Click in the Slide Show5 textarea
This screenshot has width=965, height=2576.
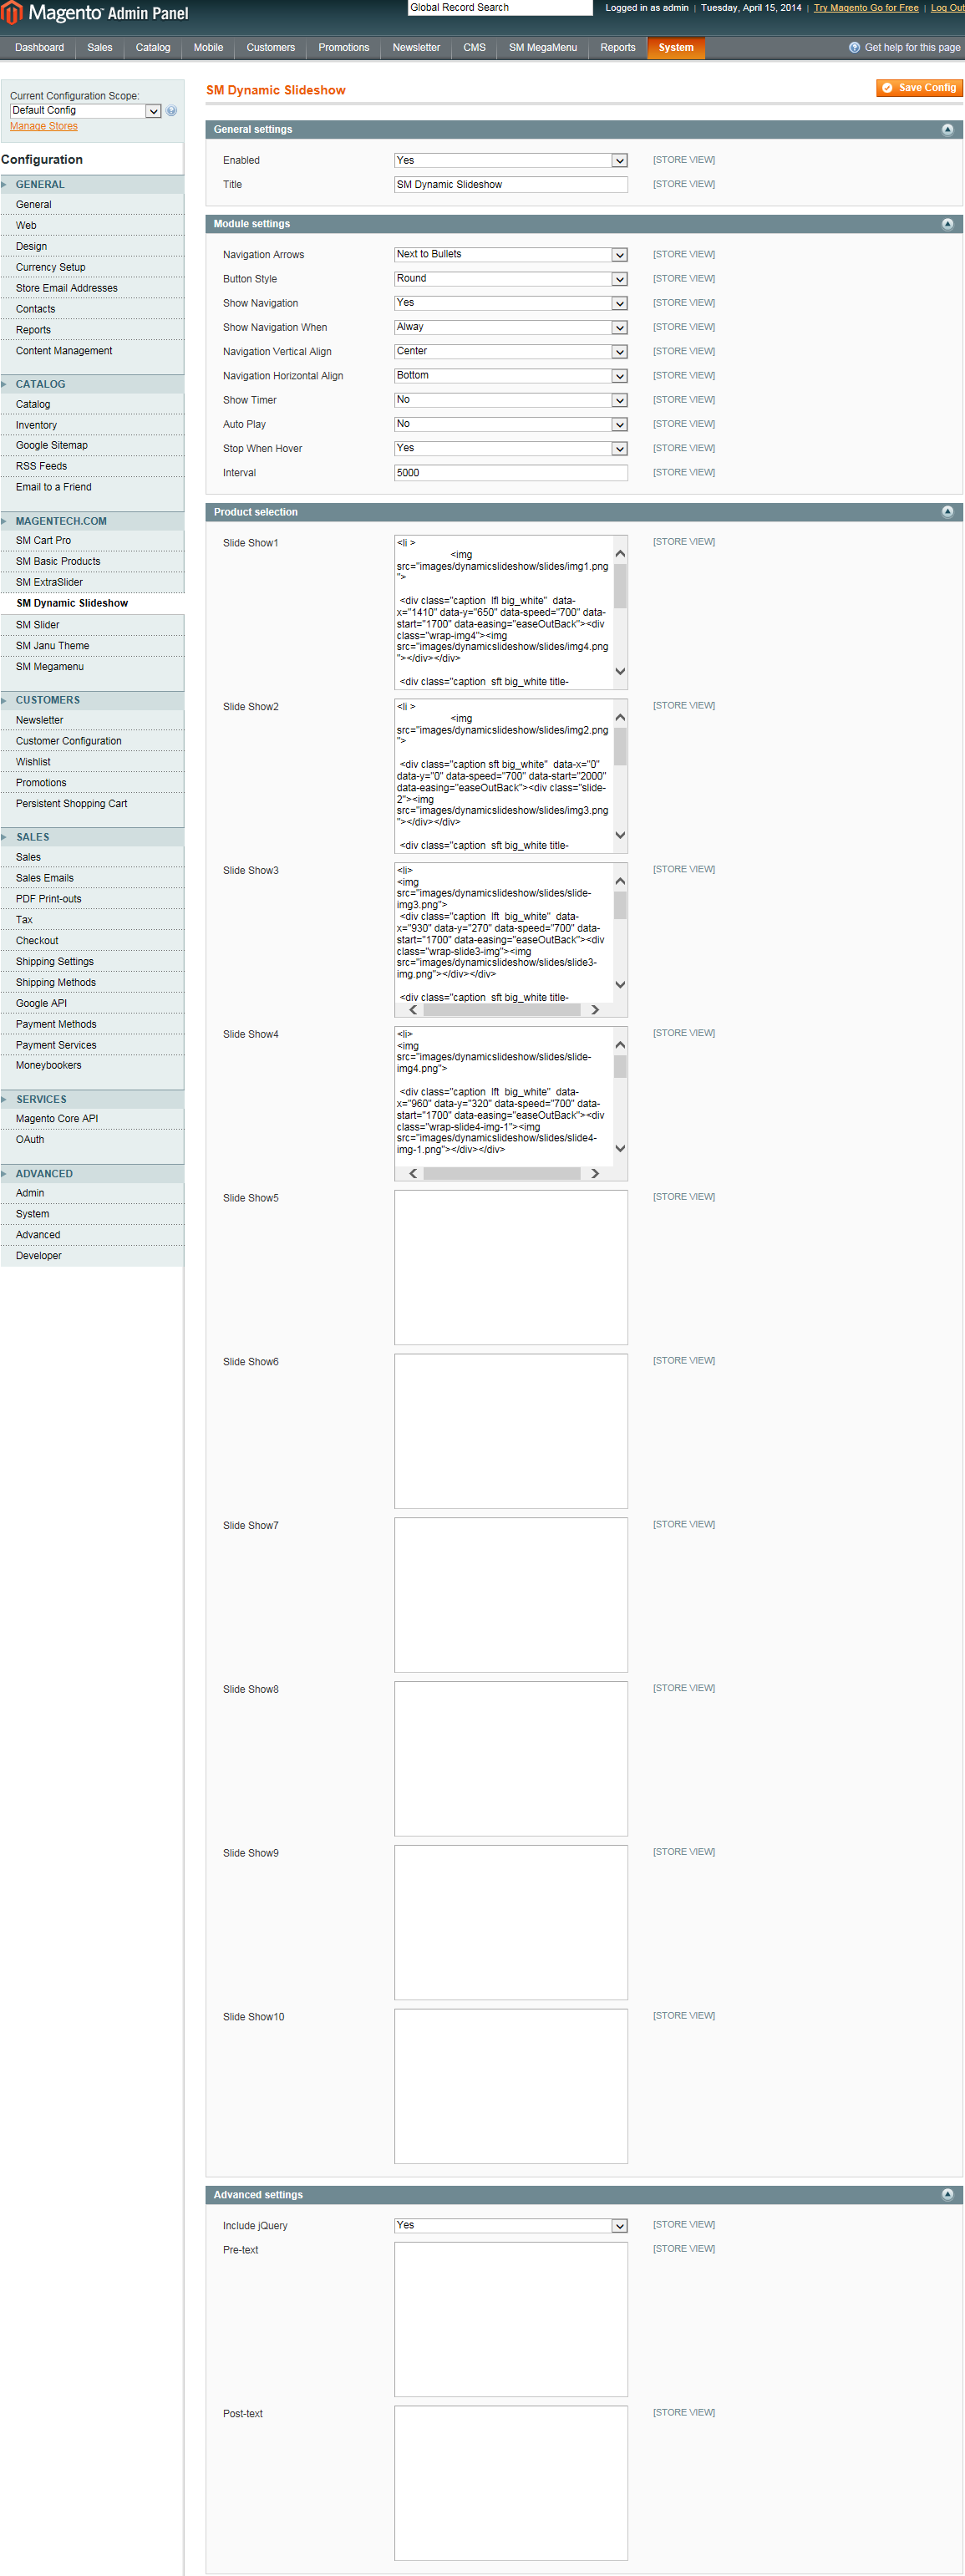(x=511, y=1267)
